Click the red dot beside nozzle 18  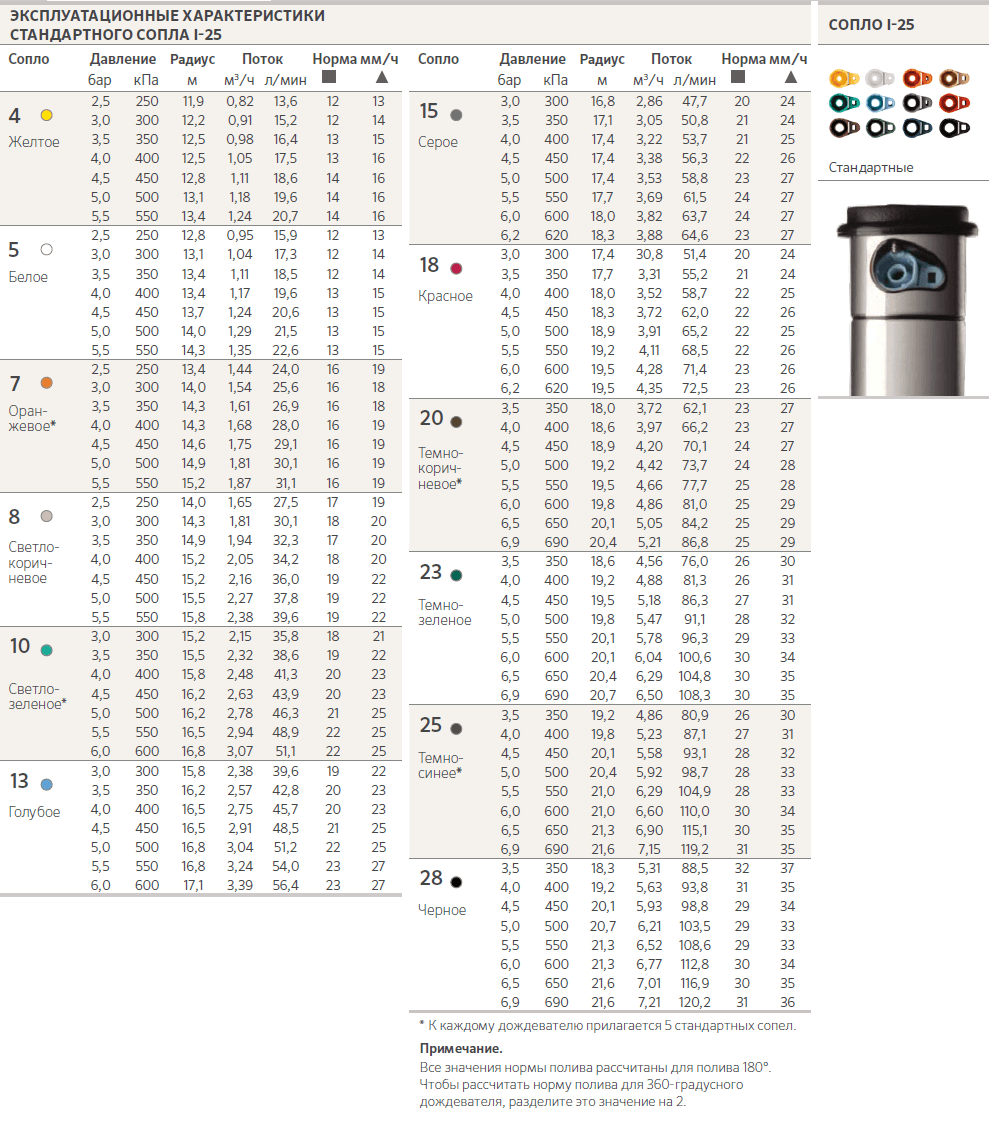pyautogui.click(x=456, y=268)
